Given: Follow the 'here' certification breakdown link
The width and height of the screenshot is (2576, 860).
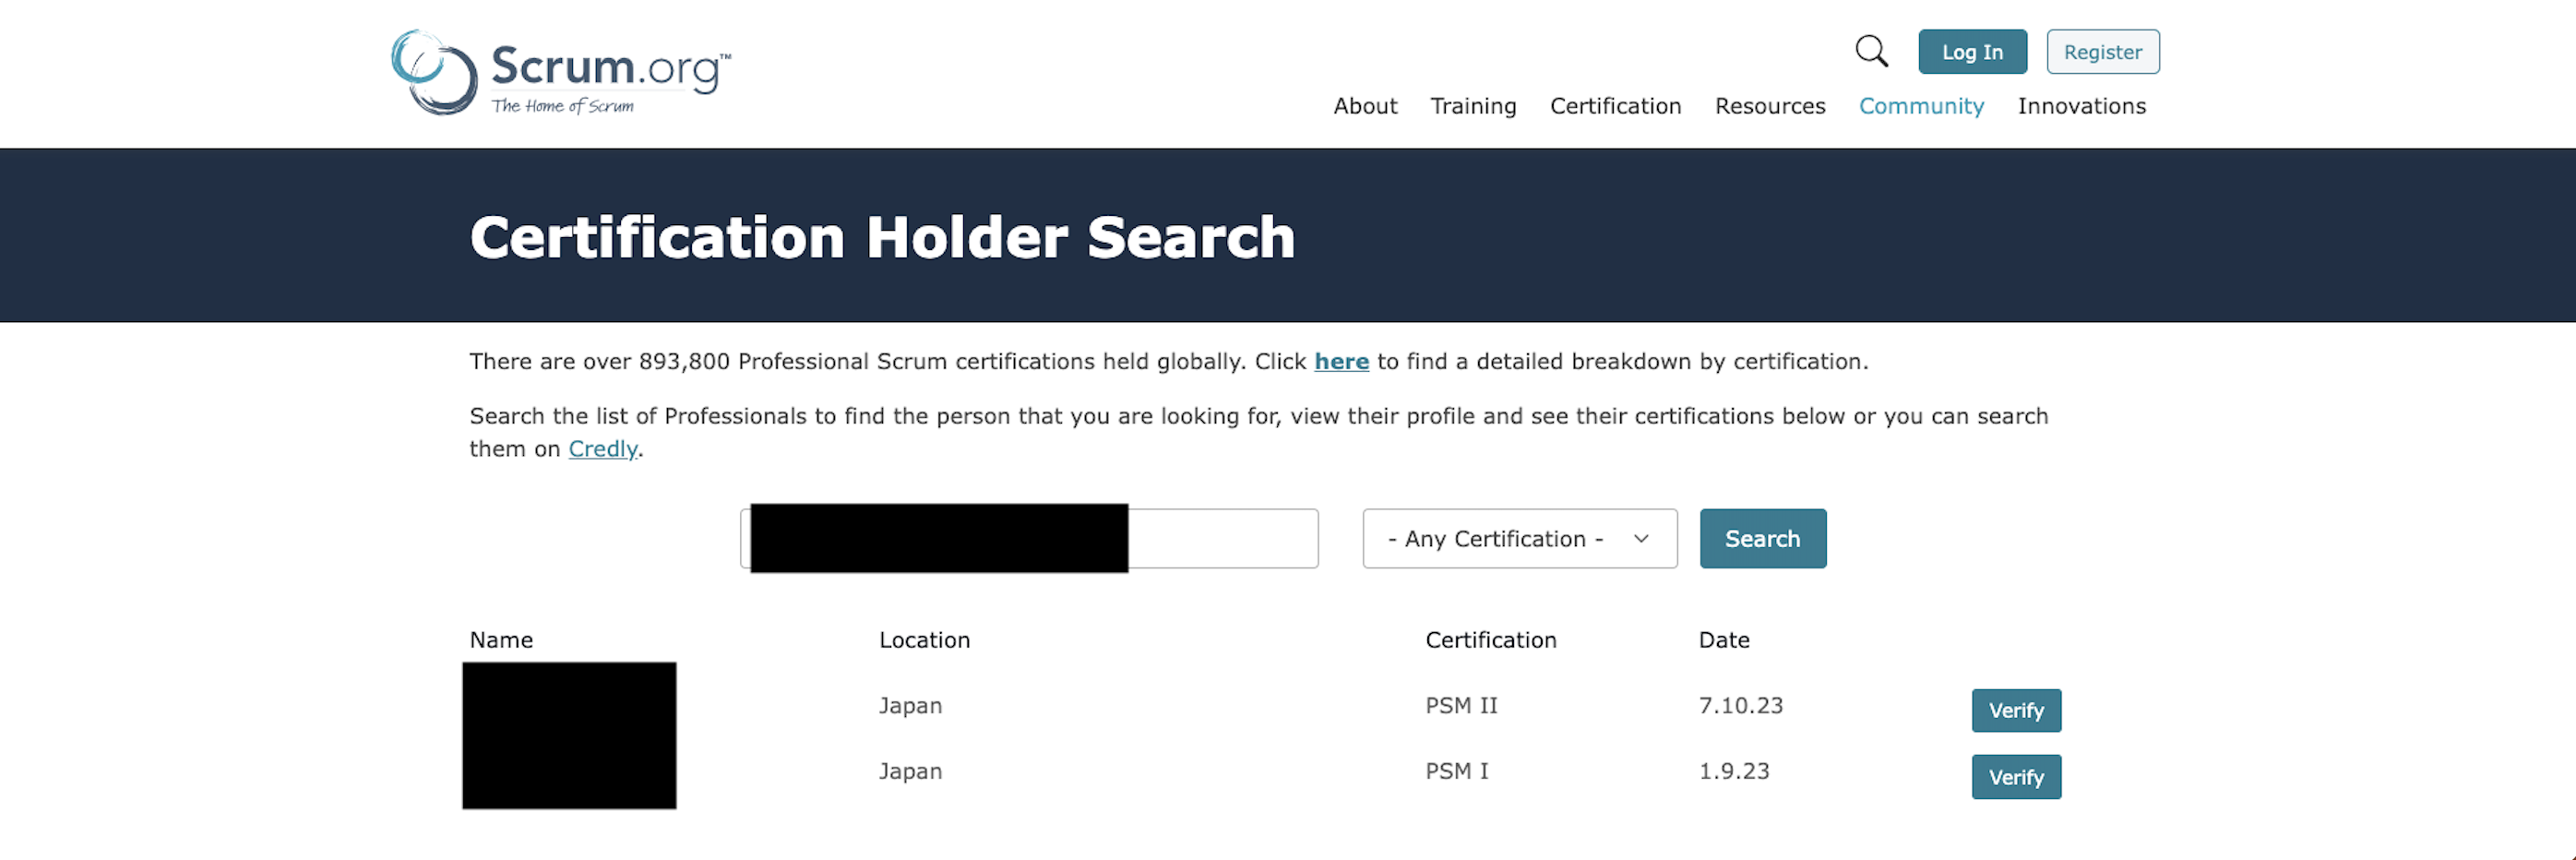Looking at the screenshot, I should pos(1341,362).
